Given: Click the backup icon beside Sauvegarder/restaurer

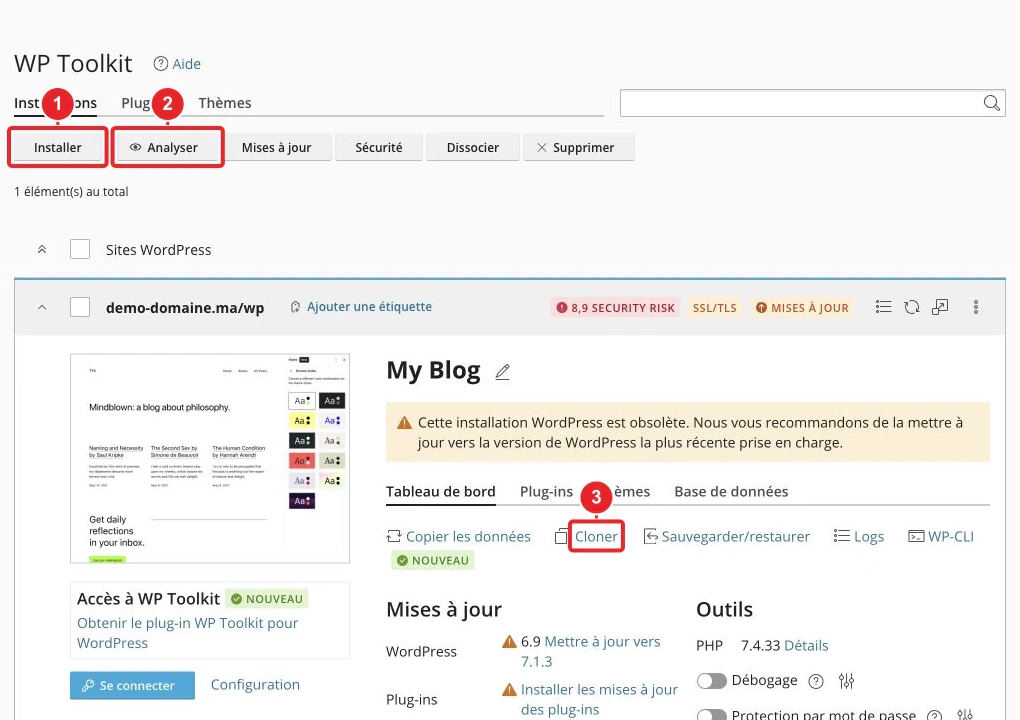Looking at the screenshot, I should point(651,536).
